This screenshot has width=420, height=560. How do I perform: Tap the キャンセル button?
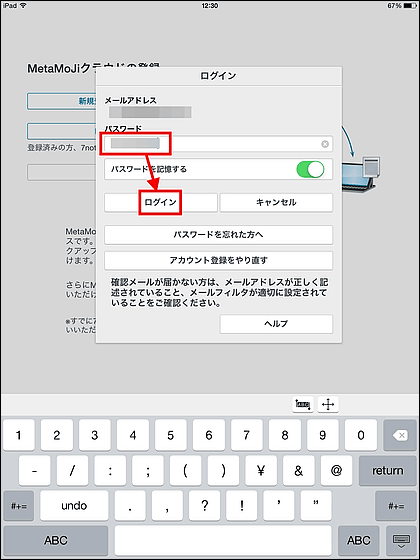tap(276, 202)
